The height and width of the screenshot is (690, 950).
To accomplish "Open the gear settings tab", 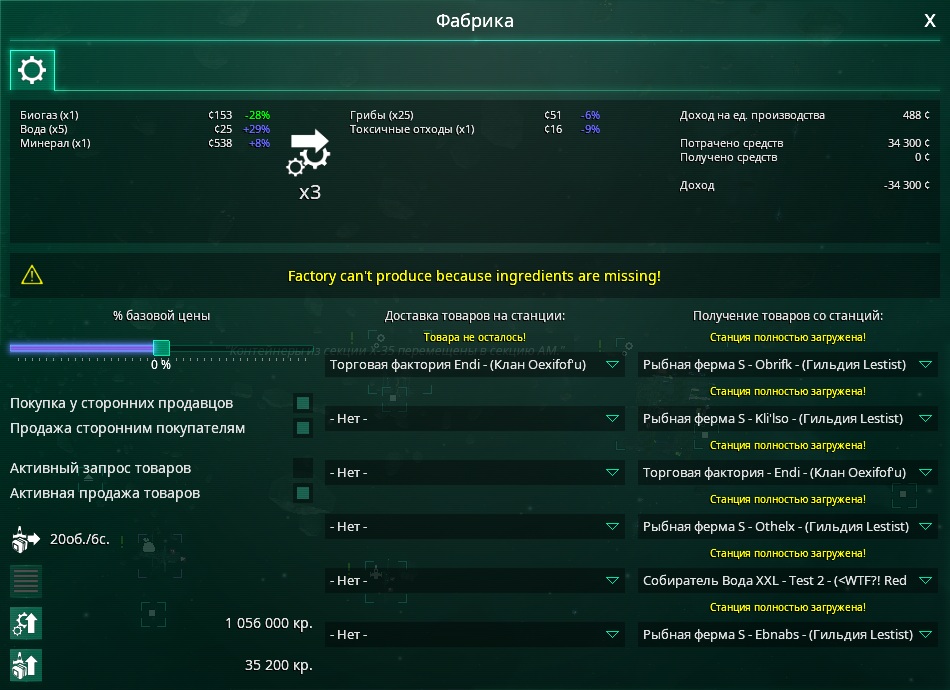I will coord(32,70).
